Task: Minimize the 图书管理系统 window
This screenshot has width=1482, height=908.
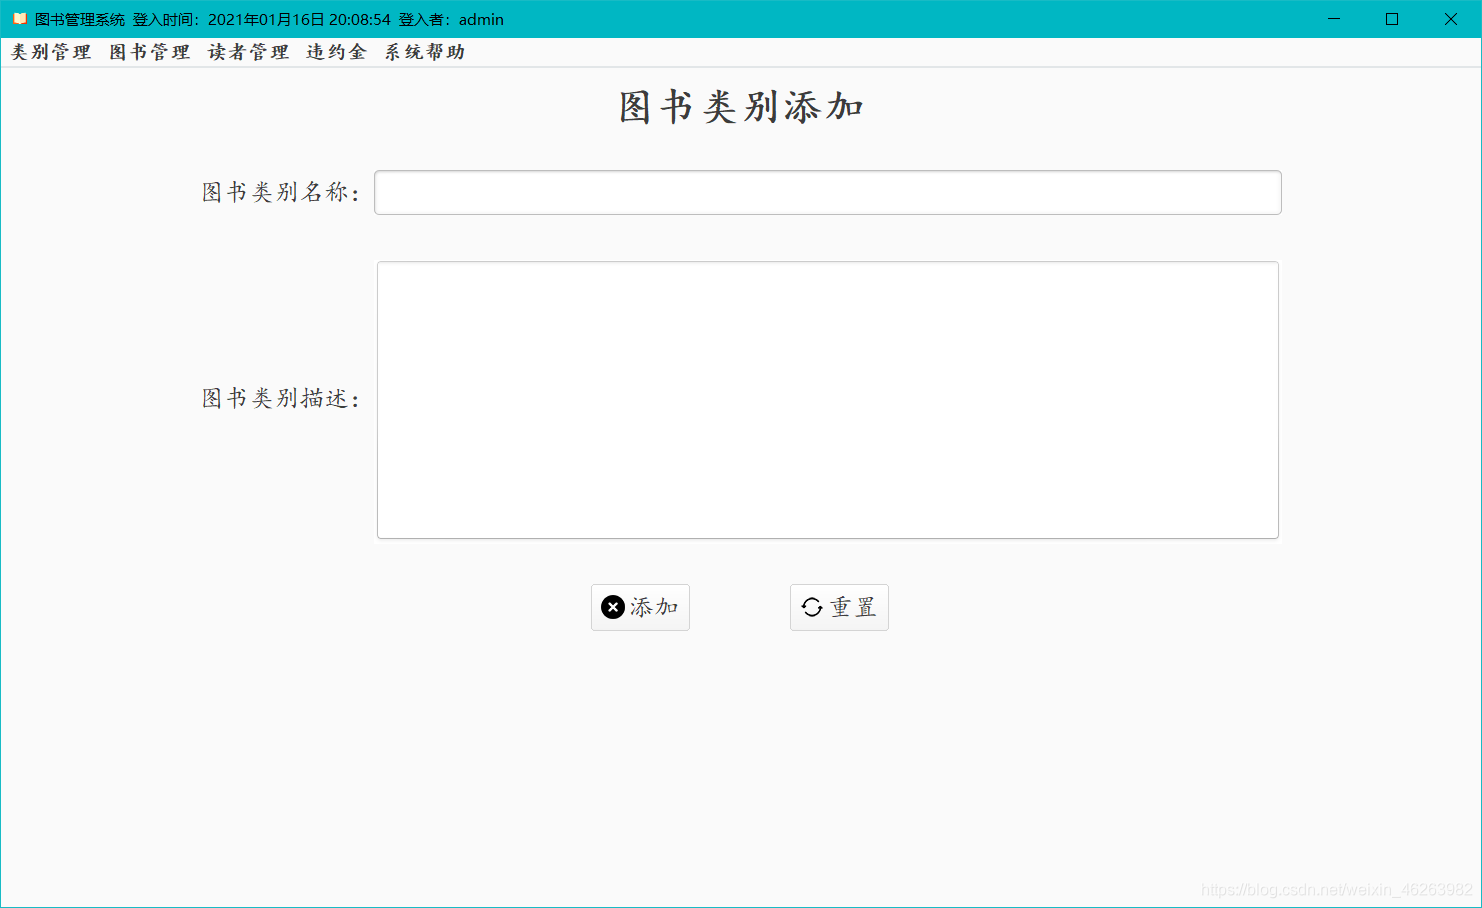Action: point(1333,19)
